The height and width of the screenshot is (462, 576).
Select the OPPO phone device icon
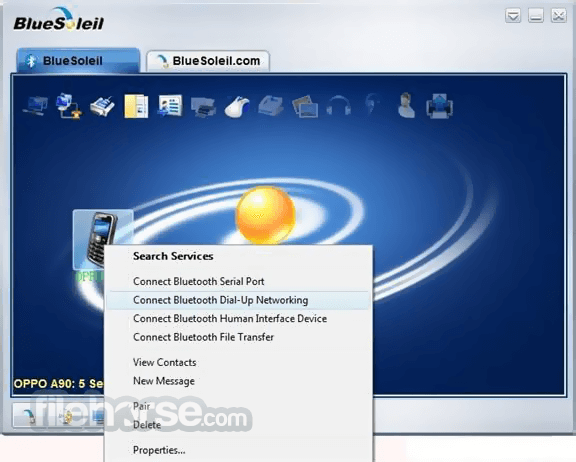(102, 239)
